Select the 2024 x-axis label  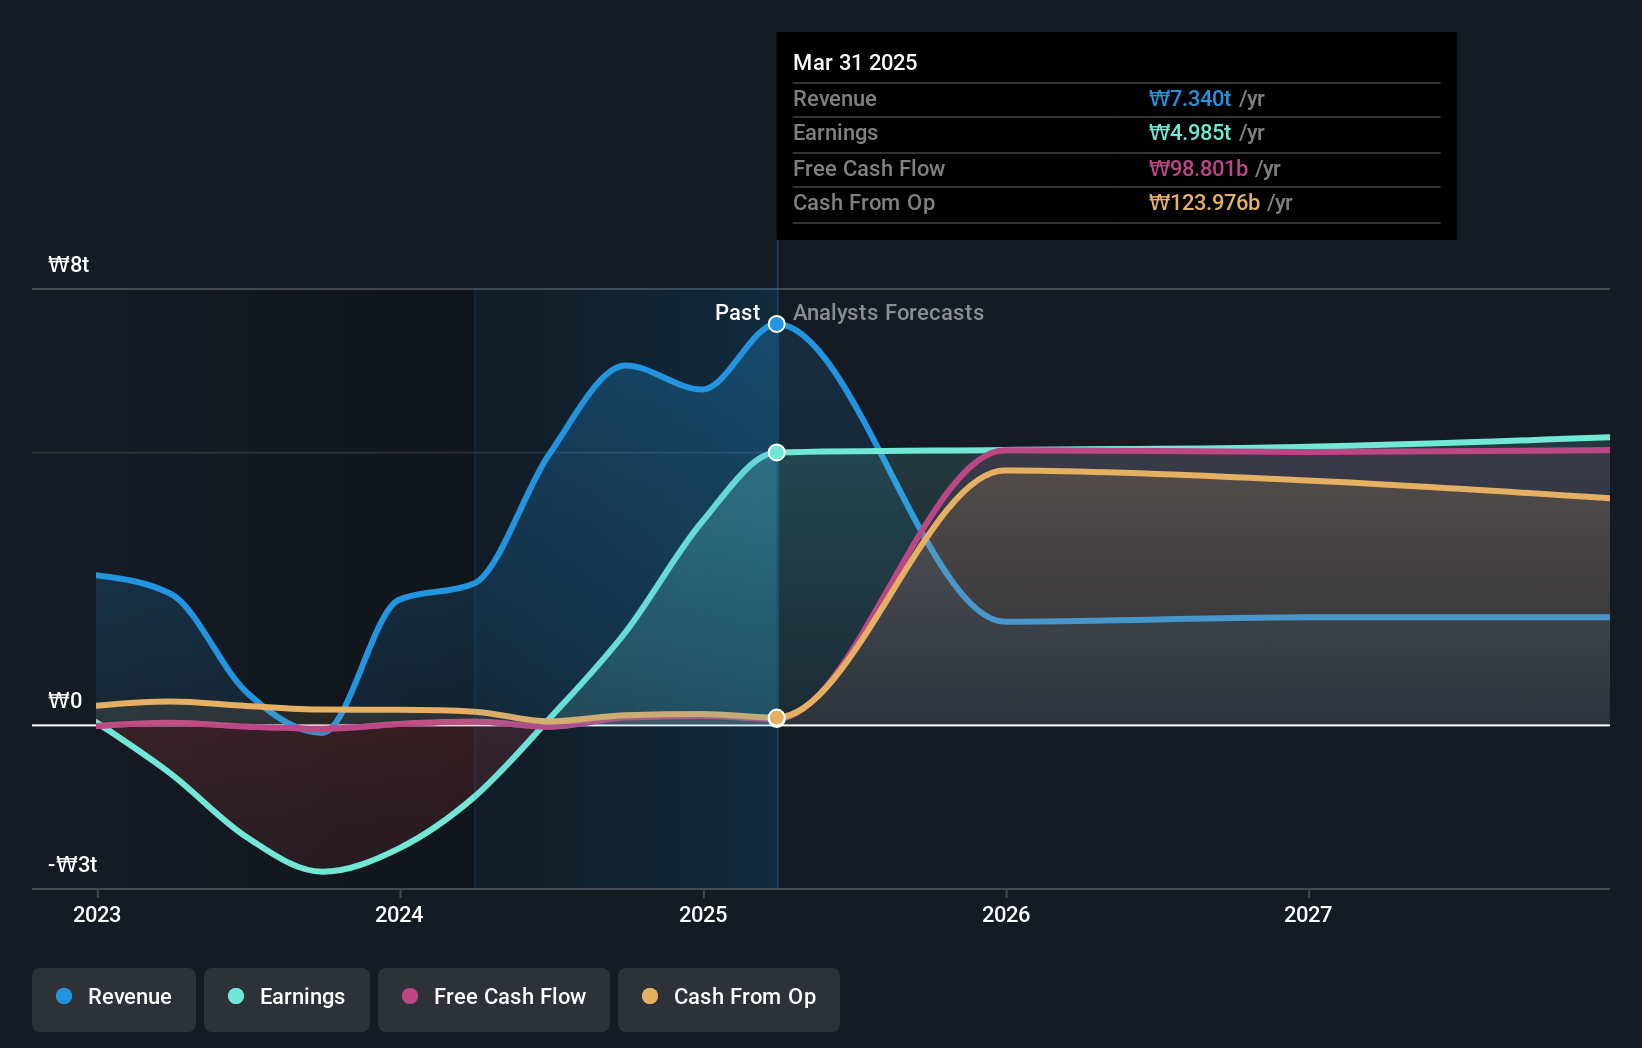click(399, 914)
